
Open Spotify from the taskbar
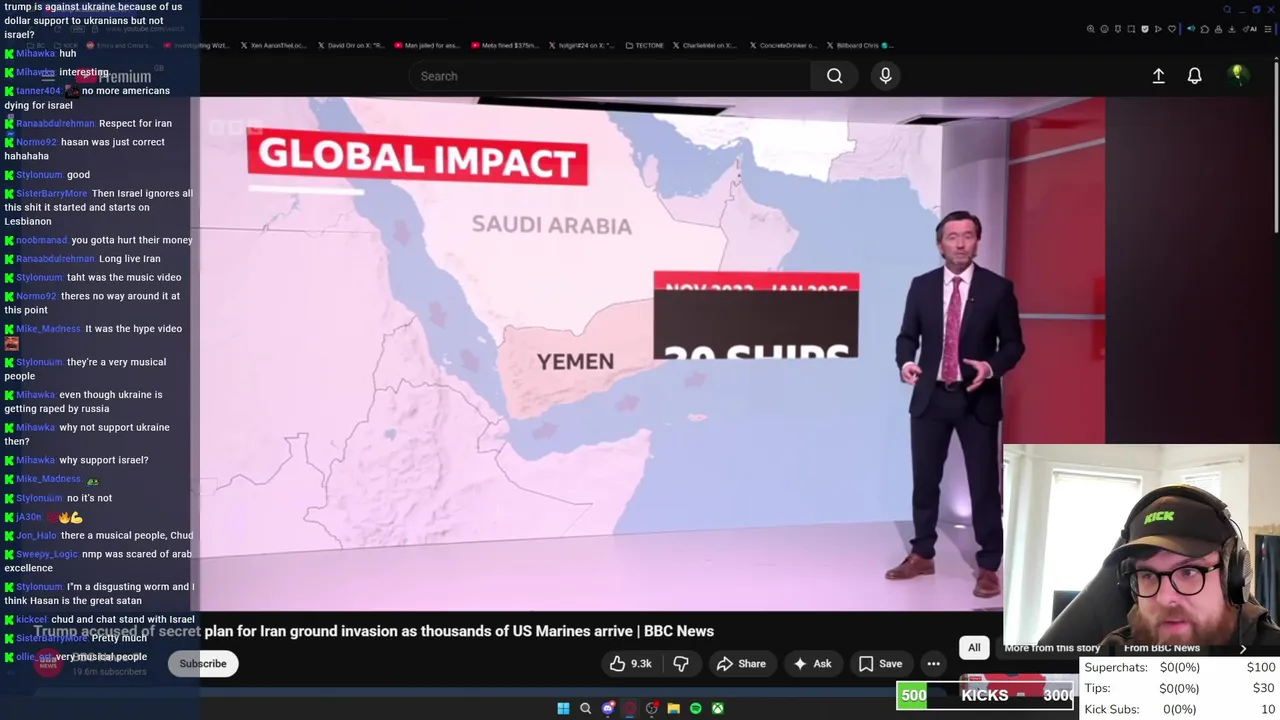[x=695, y=708]
